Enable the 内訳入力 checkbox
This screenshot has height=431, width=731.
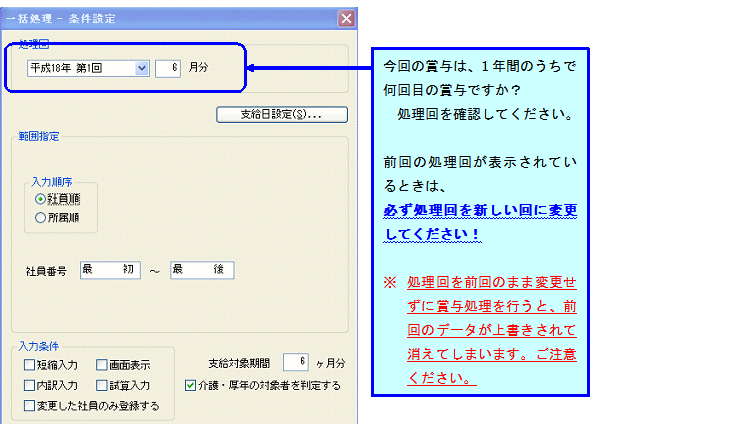29,385
